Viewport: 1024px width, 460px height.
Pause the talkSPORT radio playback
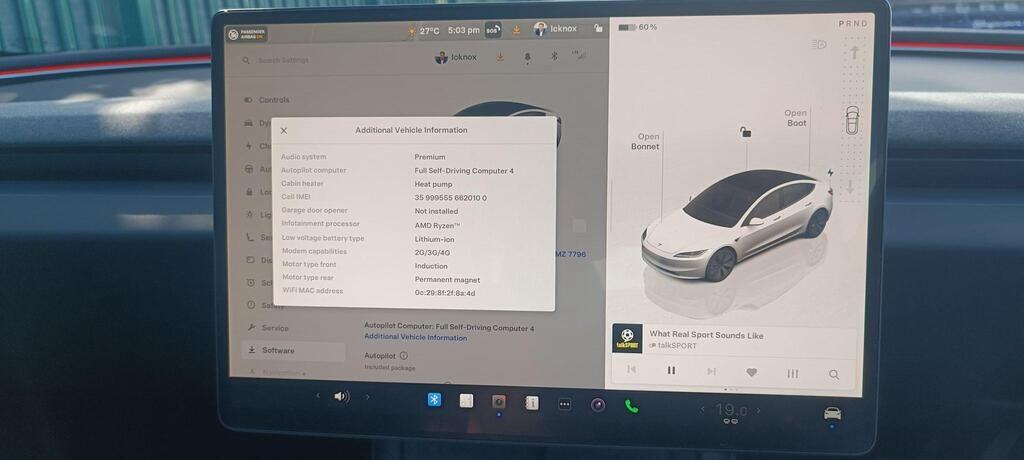tap(671, 371)
